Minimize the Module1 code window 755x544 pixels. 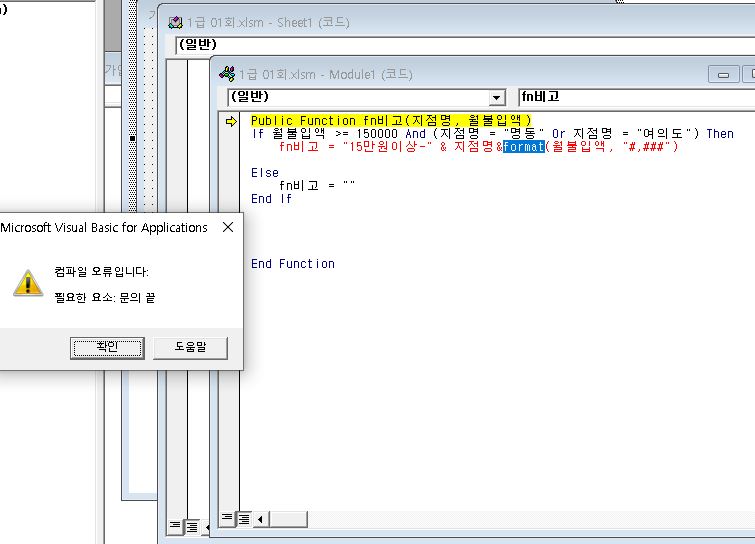point(724,74)
